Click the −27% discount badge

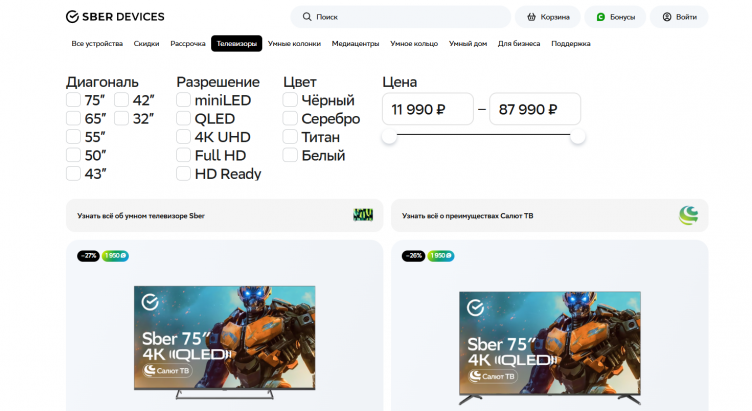click(x=88, y=256)
